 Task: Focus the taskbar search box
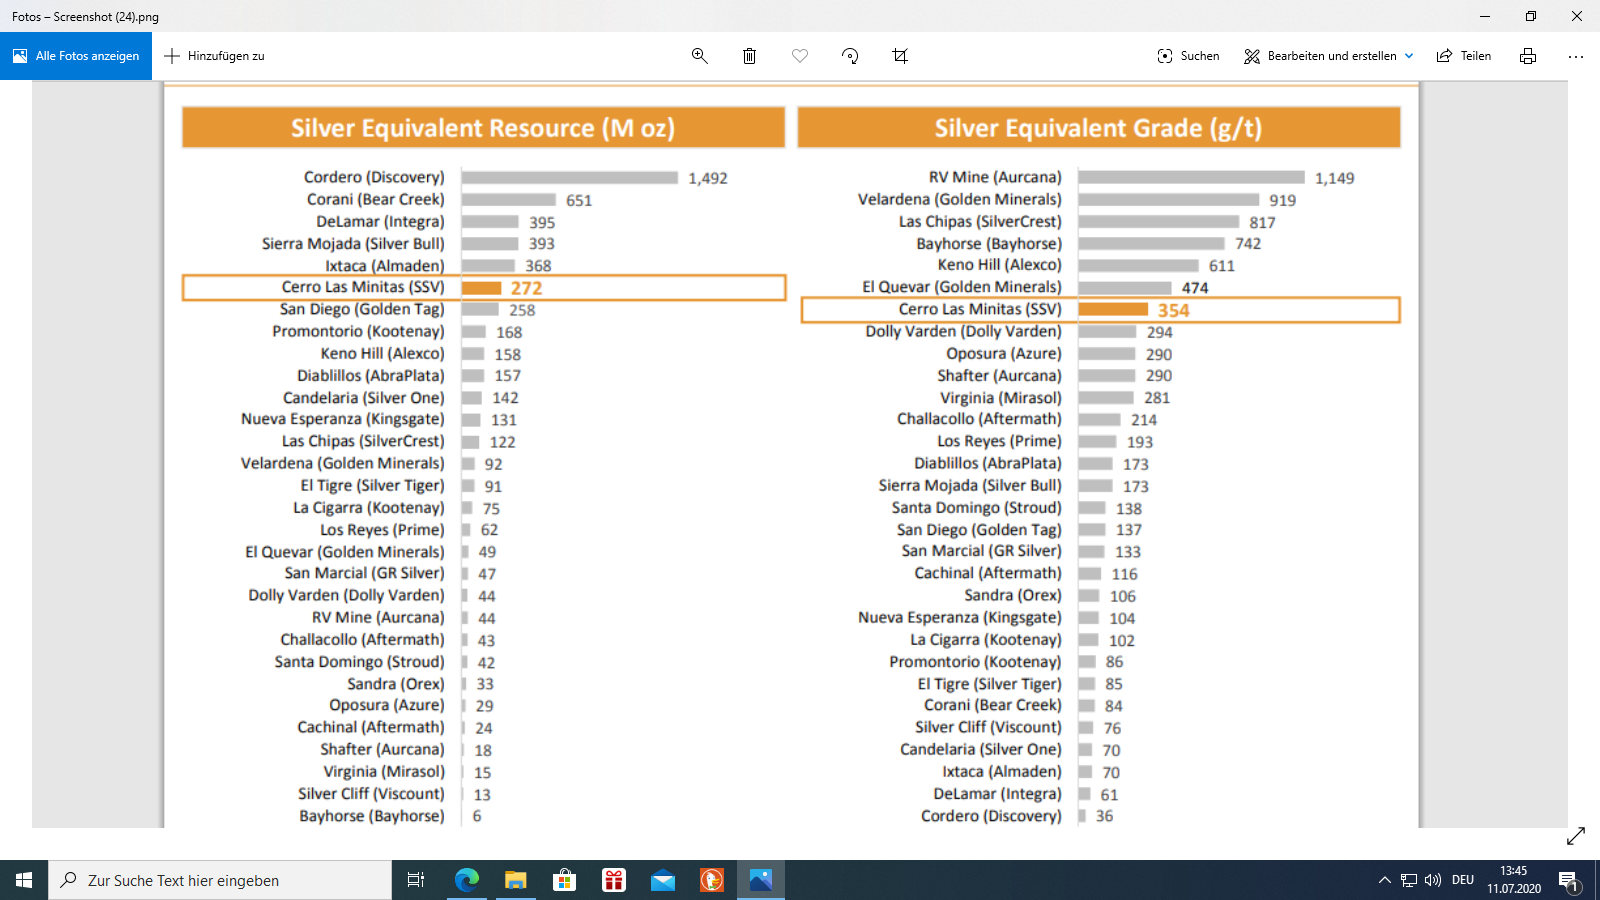click(220, 880)
